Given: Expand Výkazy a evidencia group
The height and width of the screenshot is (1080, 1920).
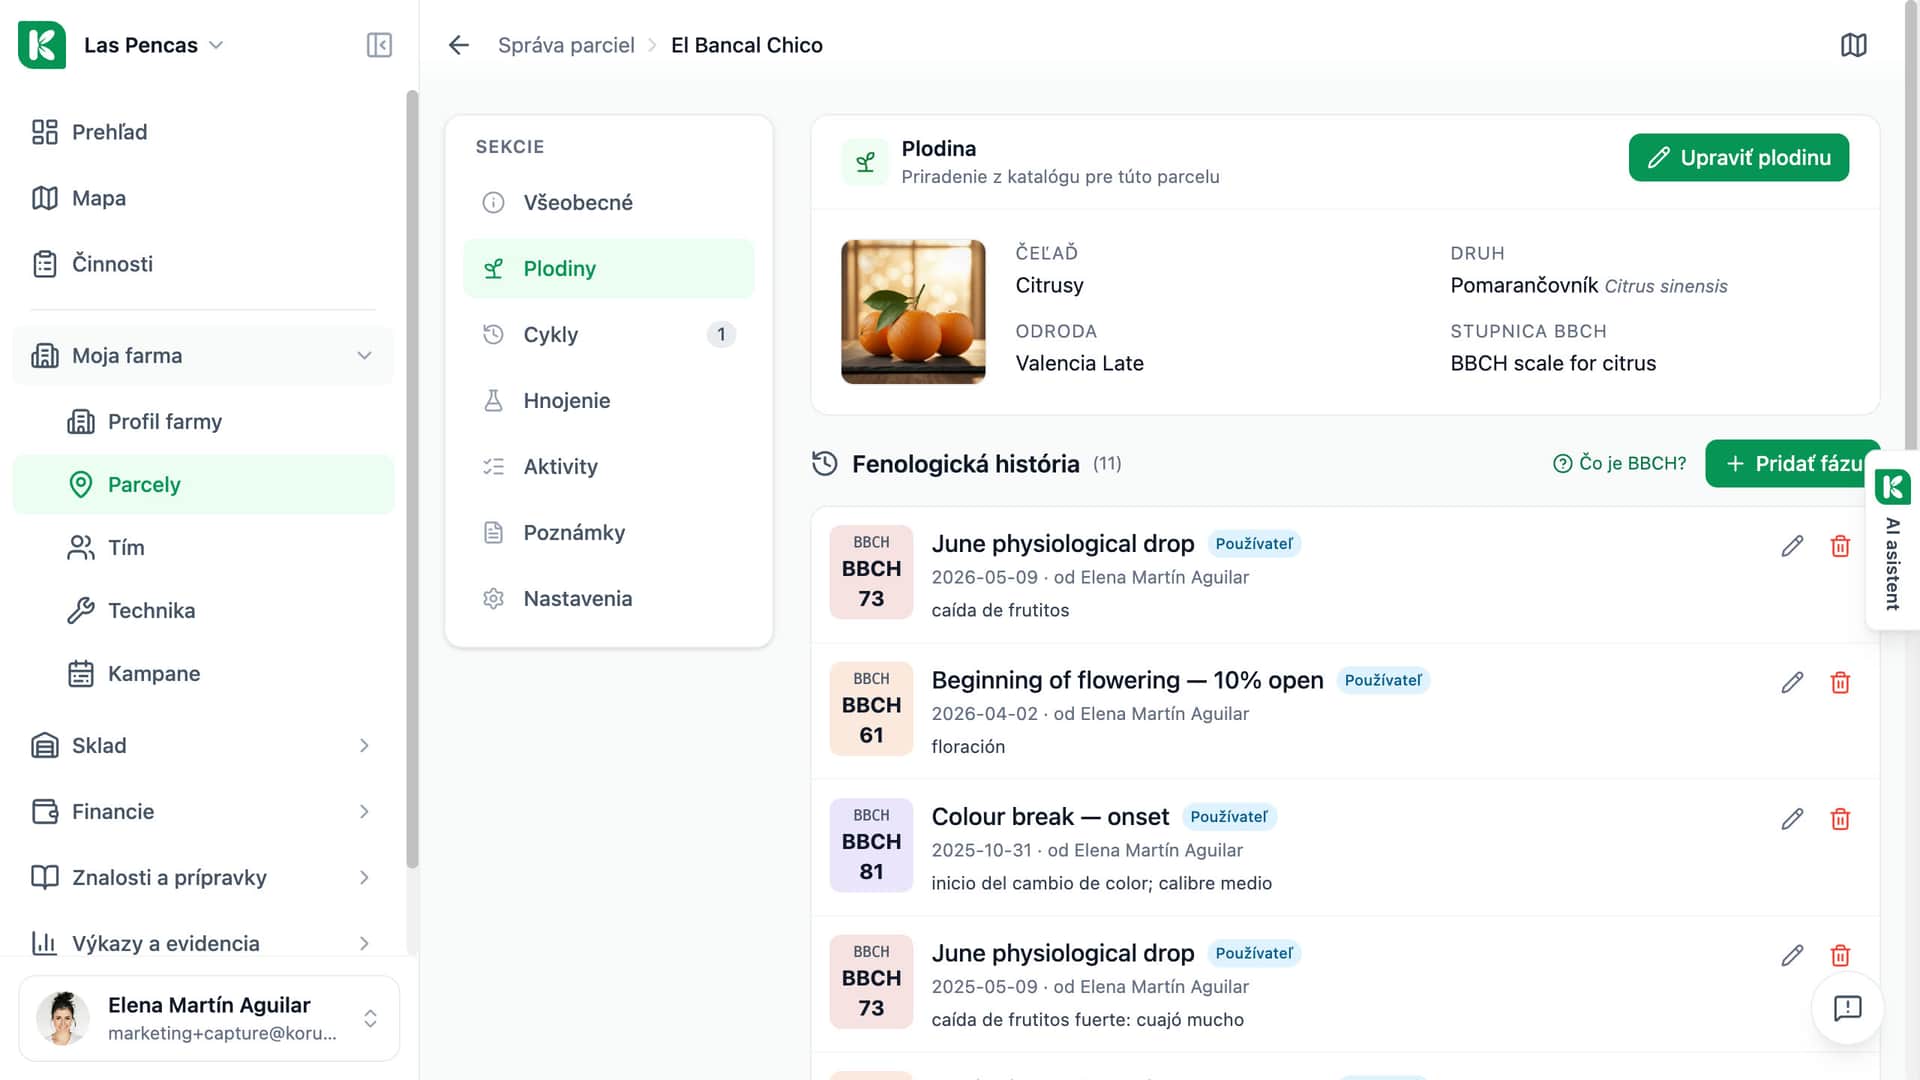Looking at the screenshot, I should pyautogui.click(x=203, y=944).
